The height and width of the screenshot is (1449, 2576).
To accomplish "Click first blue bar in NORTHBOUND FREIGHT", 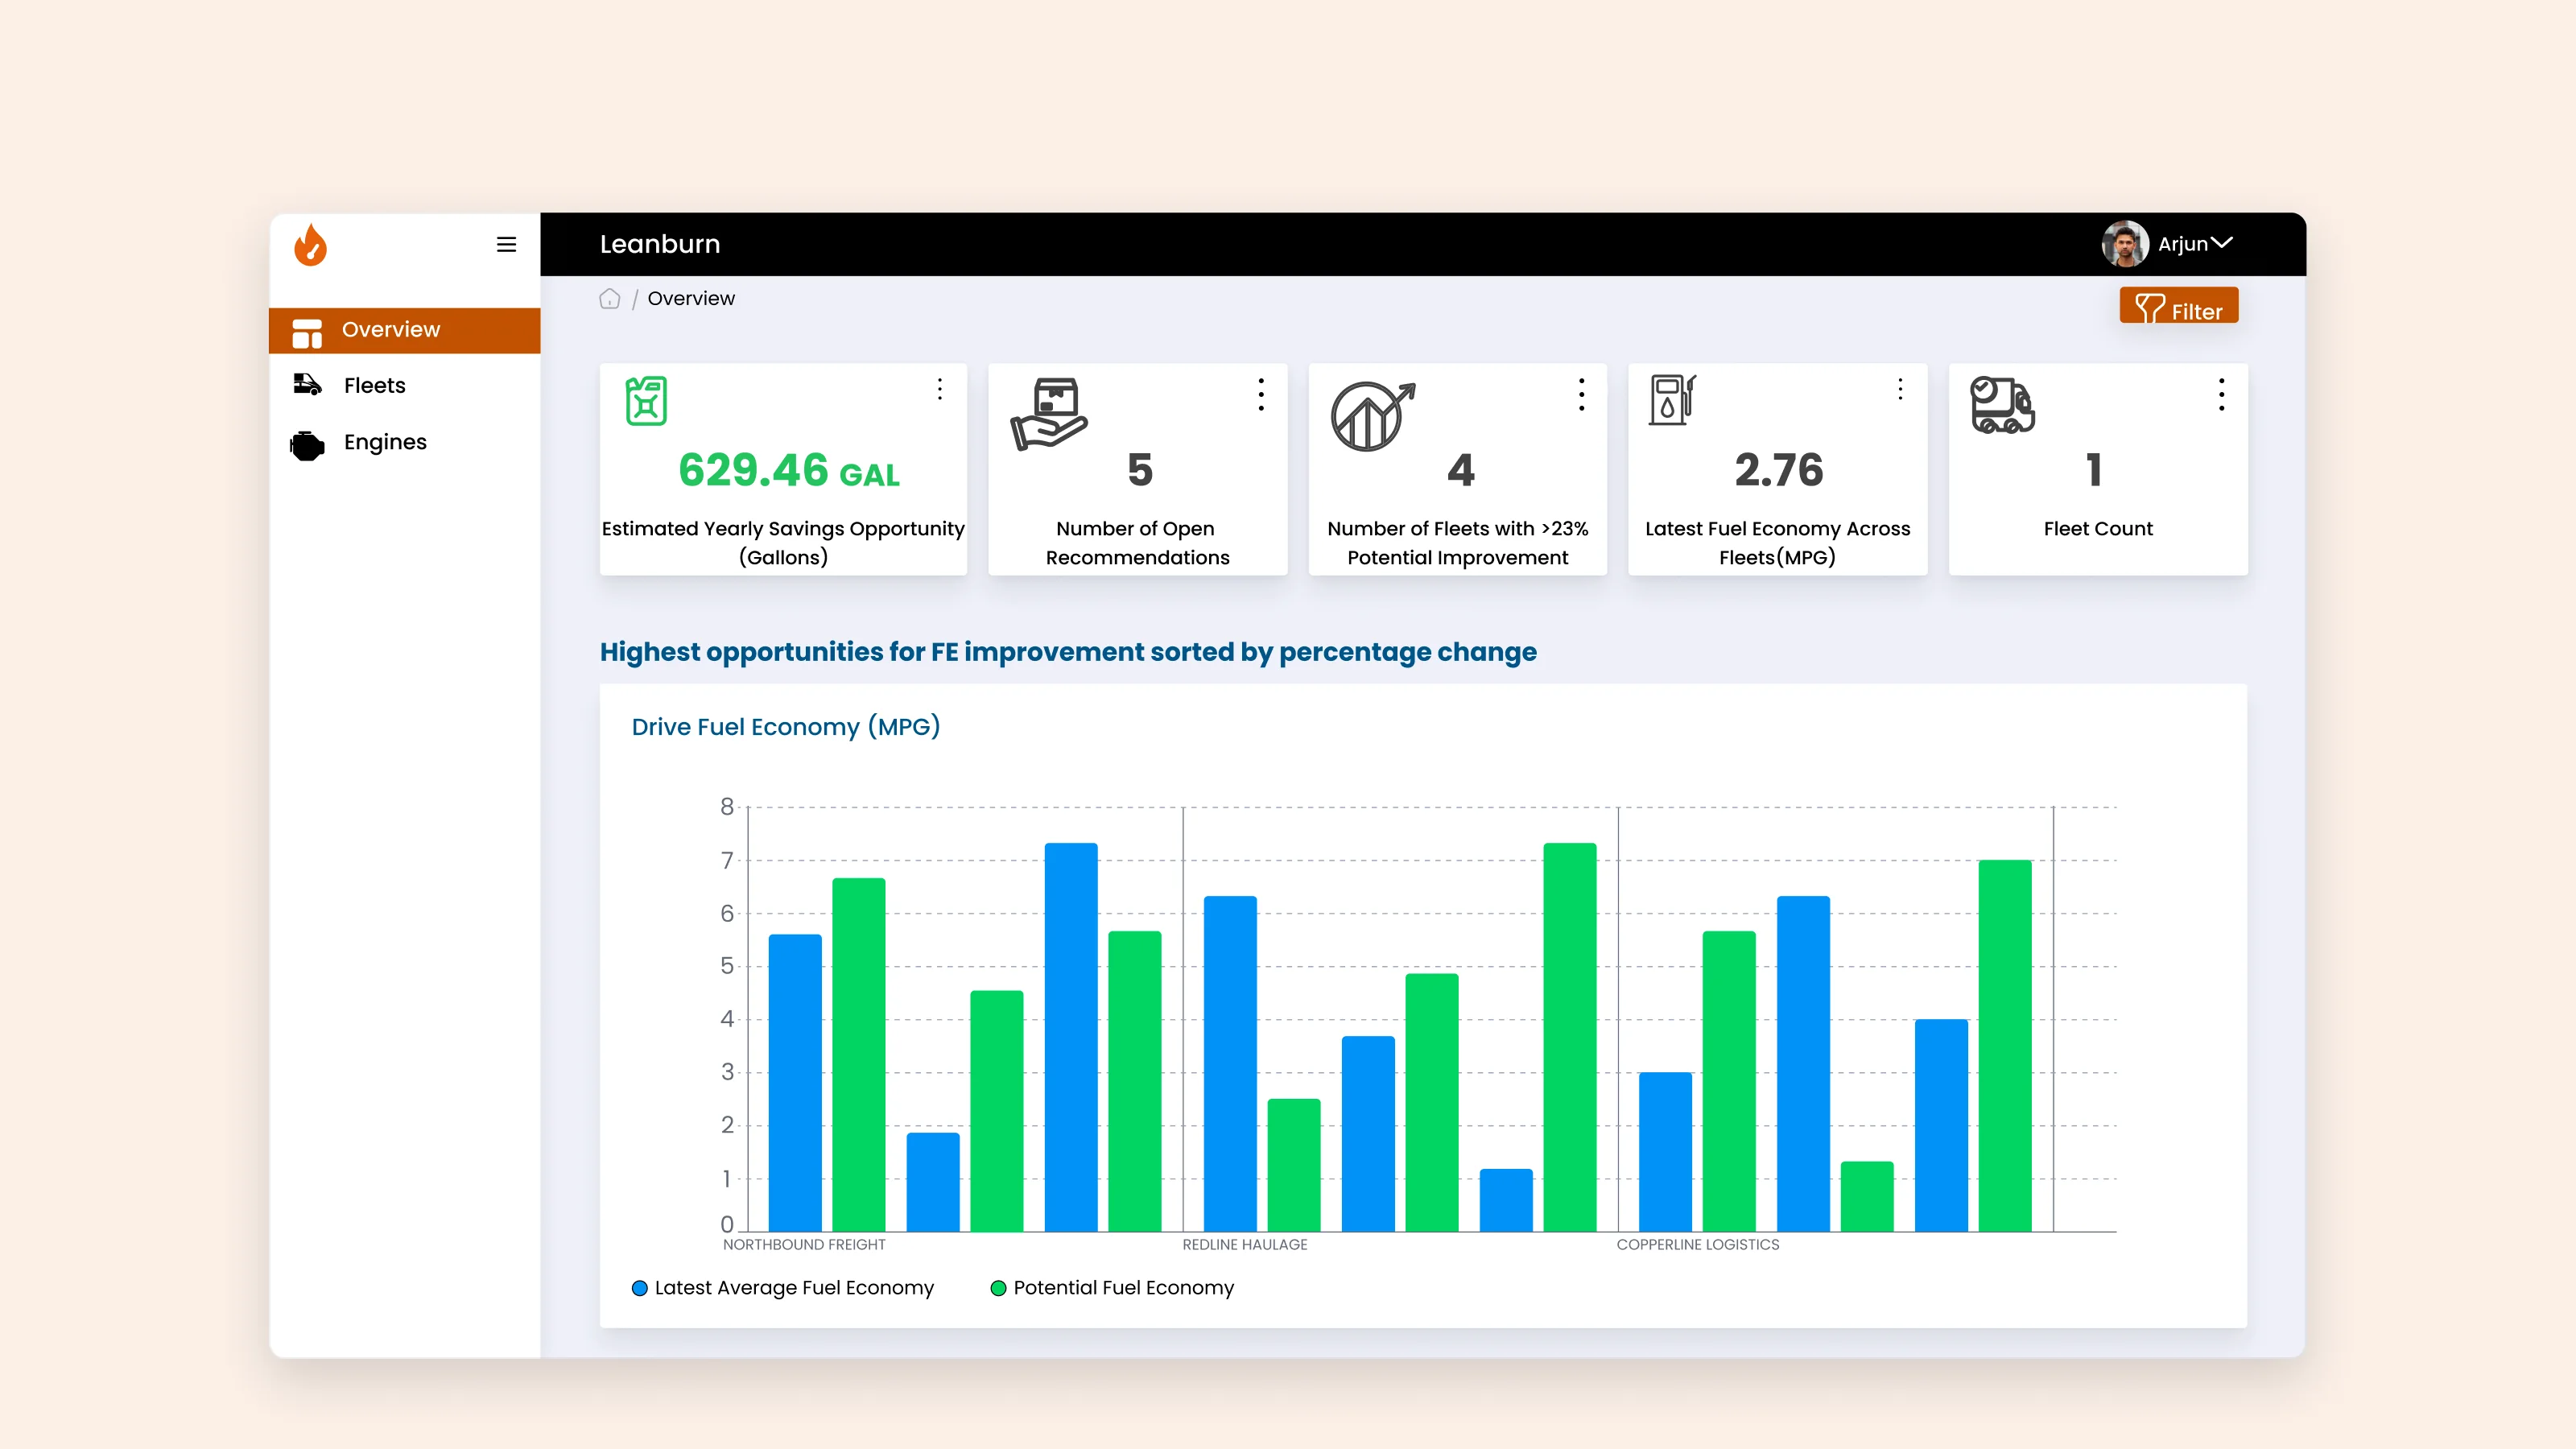I will 794,1082.
